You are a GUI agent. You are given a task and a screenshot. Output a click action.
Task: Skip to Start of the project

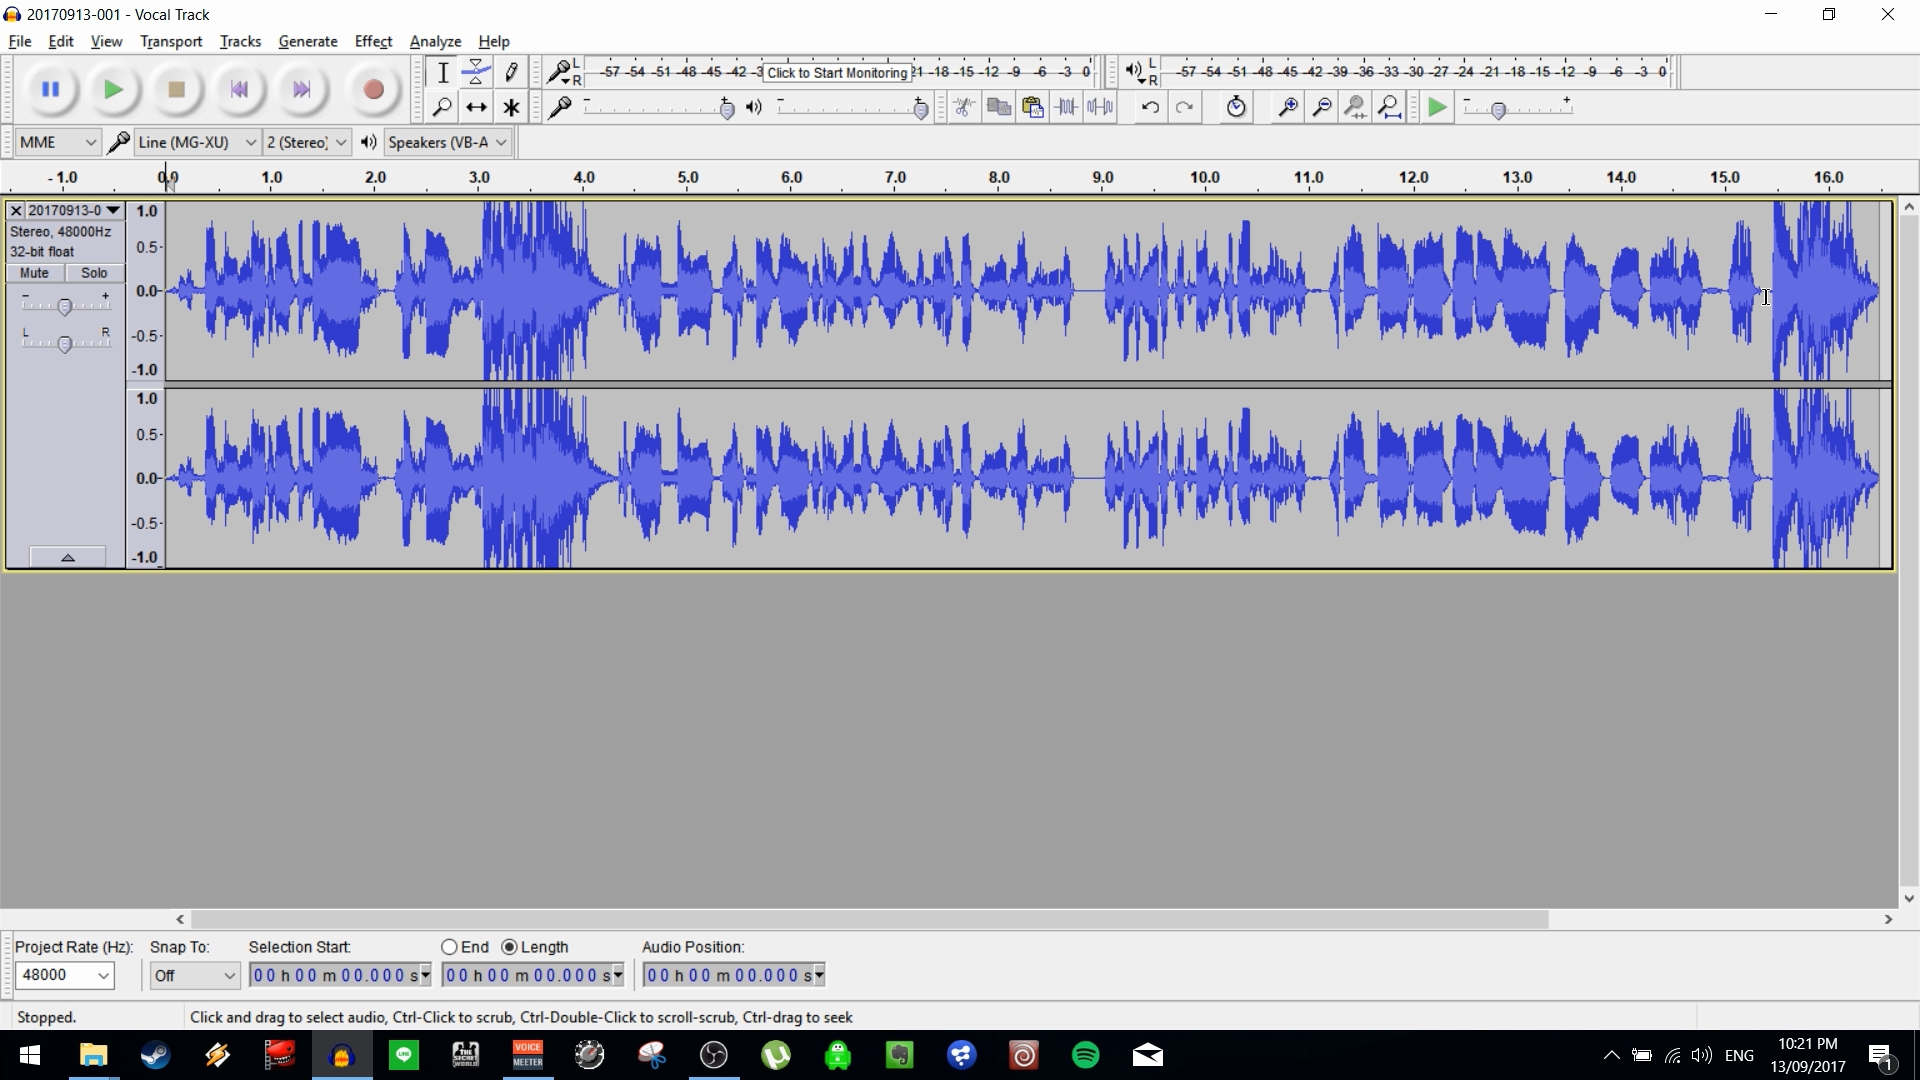tap(239, 90)
